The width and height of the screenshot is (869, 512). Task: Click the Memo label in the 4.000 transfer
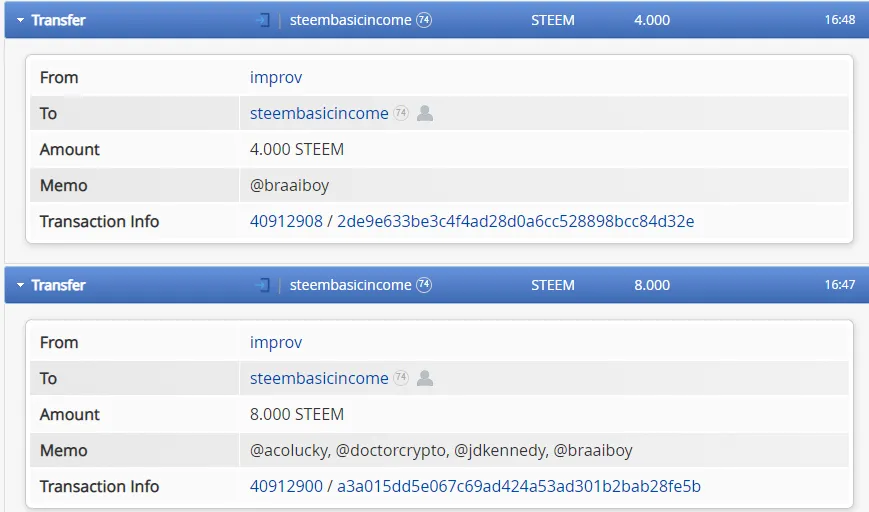pos(63,186)
